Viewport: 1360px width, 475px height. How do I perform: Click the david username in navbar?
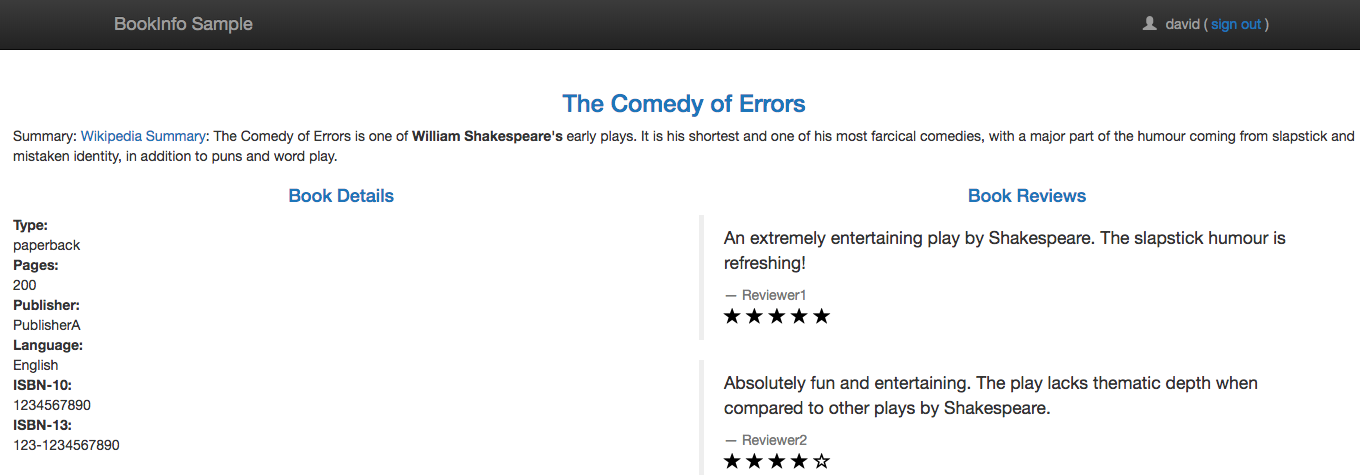1182,24
